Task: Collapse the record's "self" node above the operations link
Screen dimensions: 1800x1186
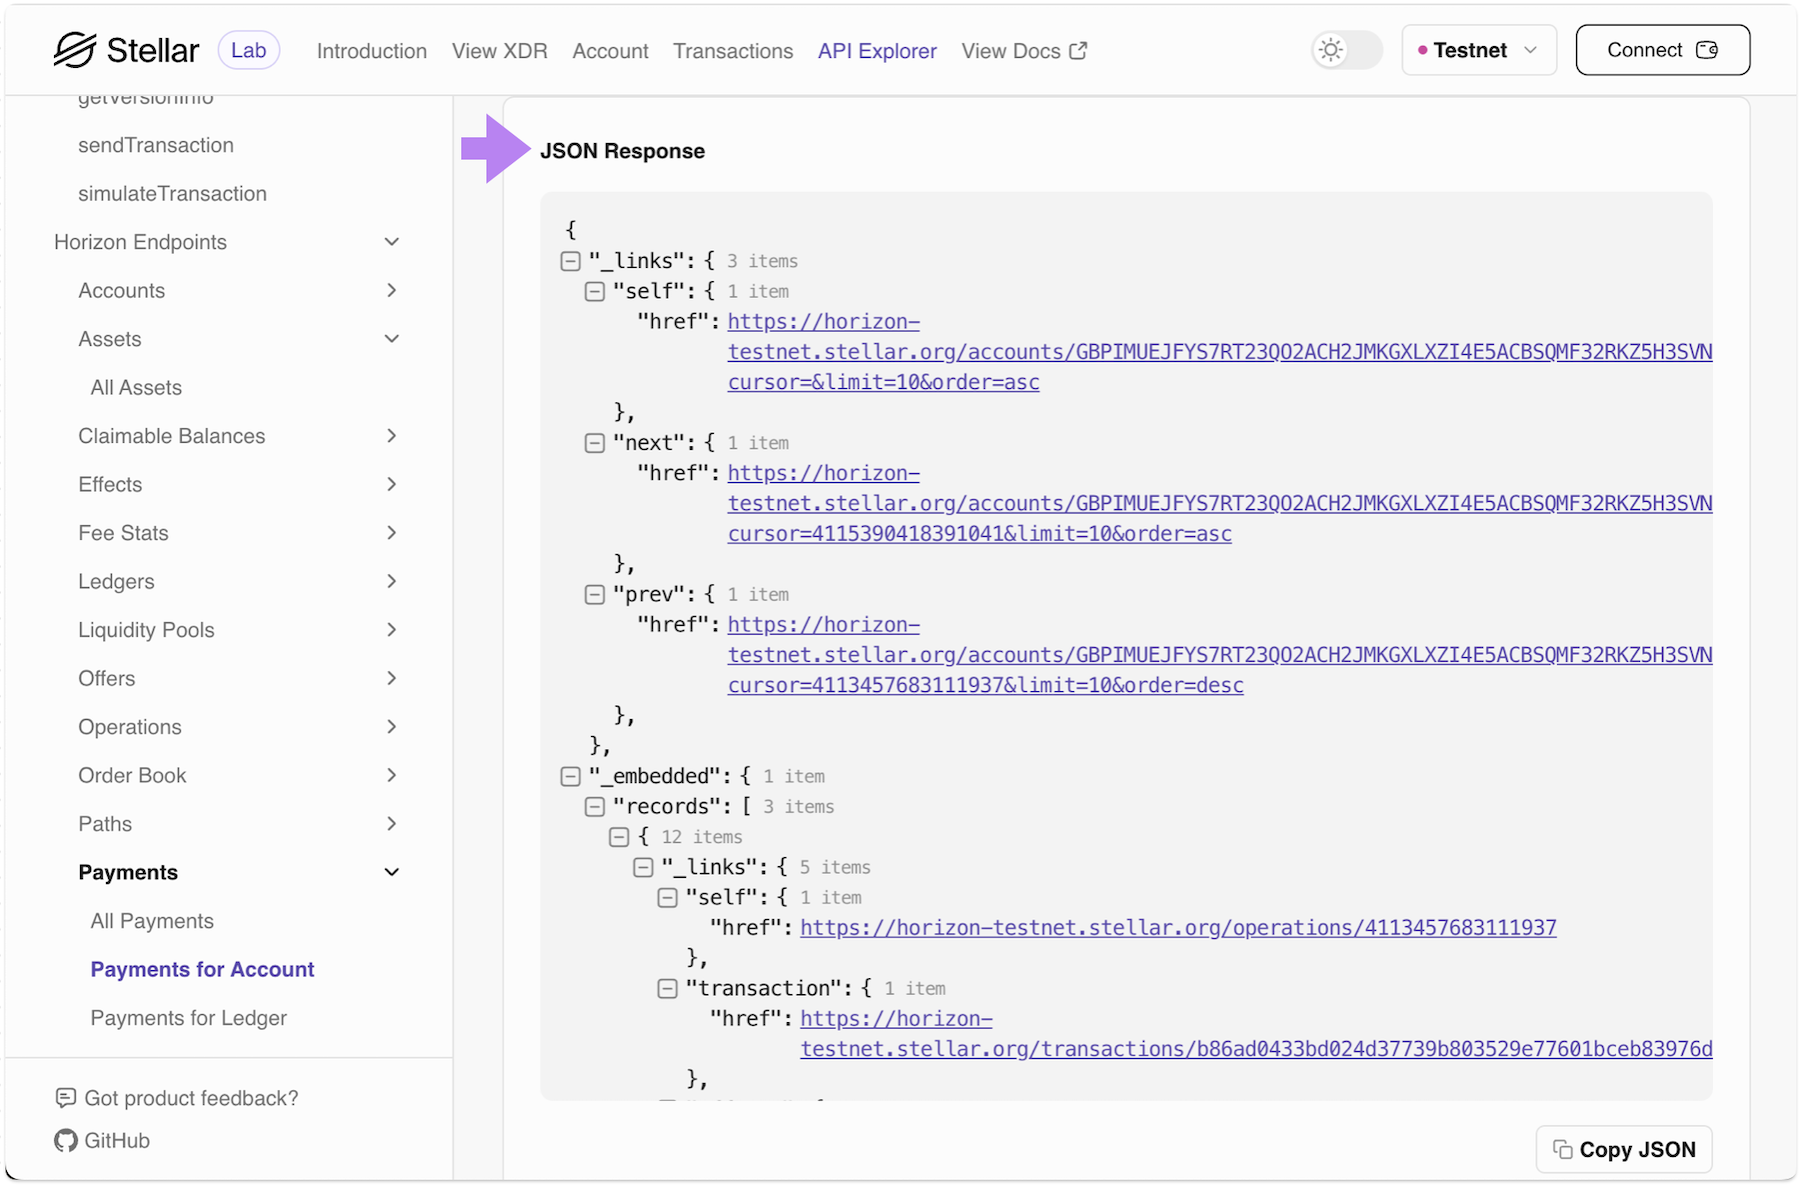Action: point(668,898)
